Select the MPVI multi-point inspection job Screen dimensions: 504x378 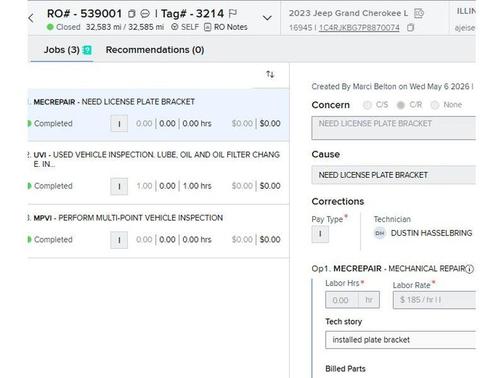click(158, 231)
